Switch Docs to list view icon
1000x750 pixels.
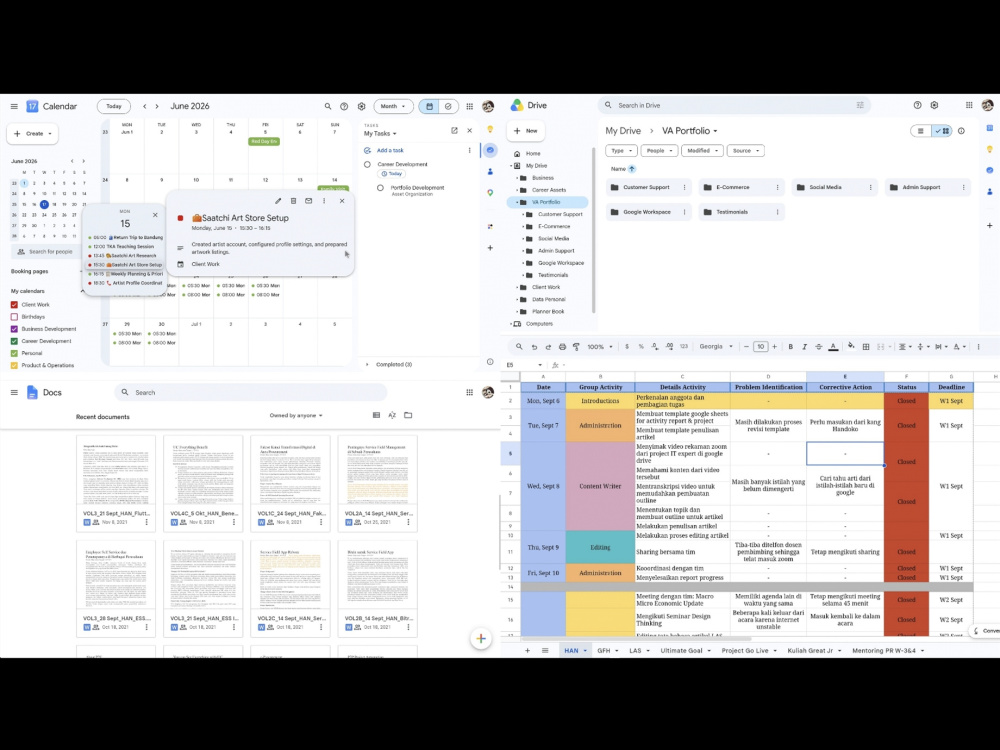click(x=376, y=415)
